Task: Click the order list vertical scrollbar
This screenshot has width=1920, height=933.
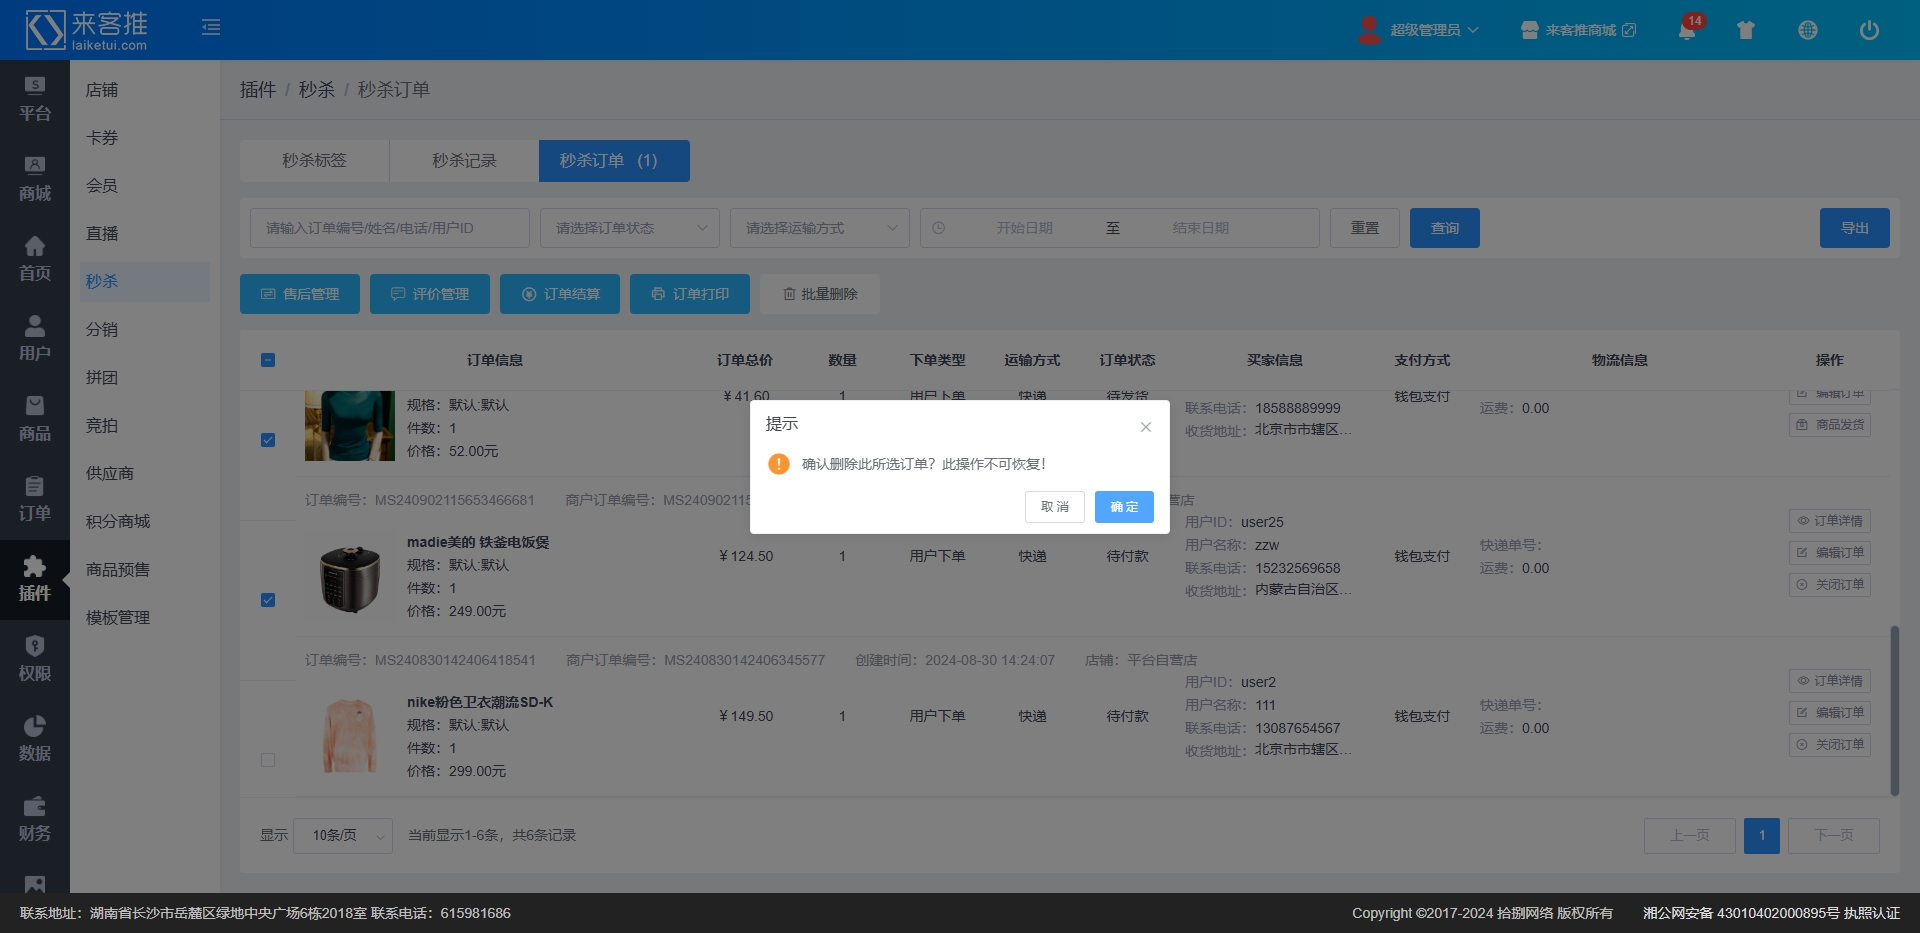Action: click(x=1894, y=710)
